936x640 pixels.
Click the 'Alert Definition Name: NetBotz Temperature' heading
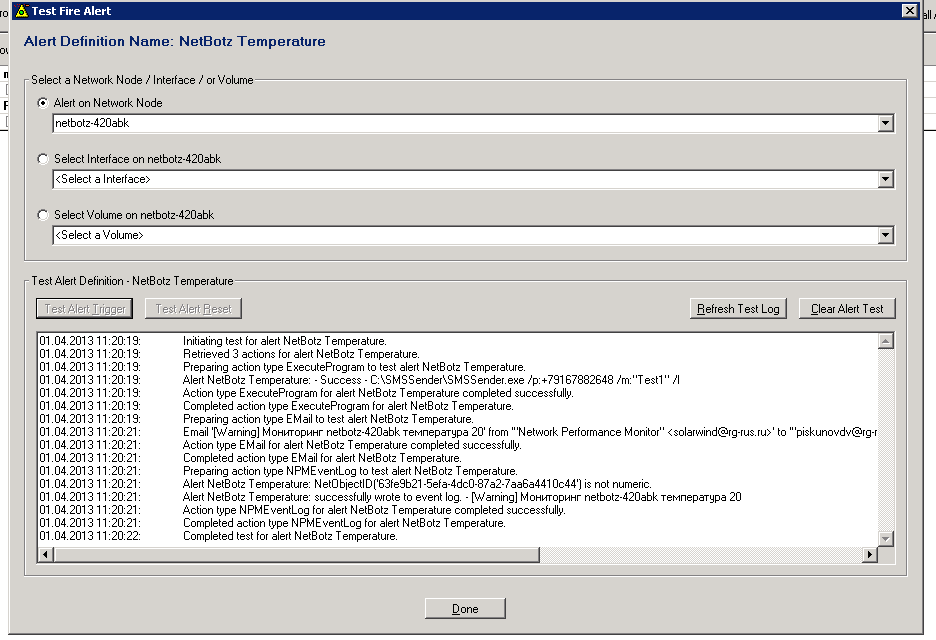pos(175,41)
